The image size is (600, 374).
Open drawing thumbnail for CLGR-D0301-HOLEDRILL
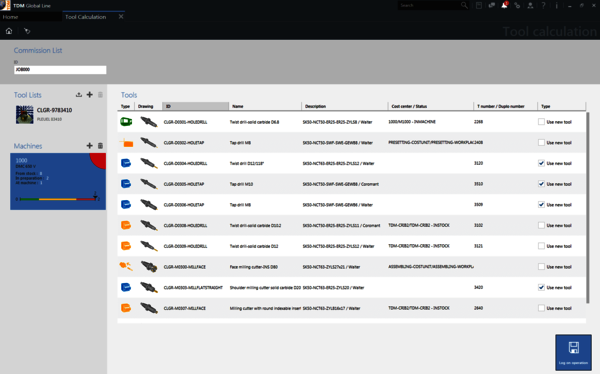[x=148, y=122]
